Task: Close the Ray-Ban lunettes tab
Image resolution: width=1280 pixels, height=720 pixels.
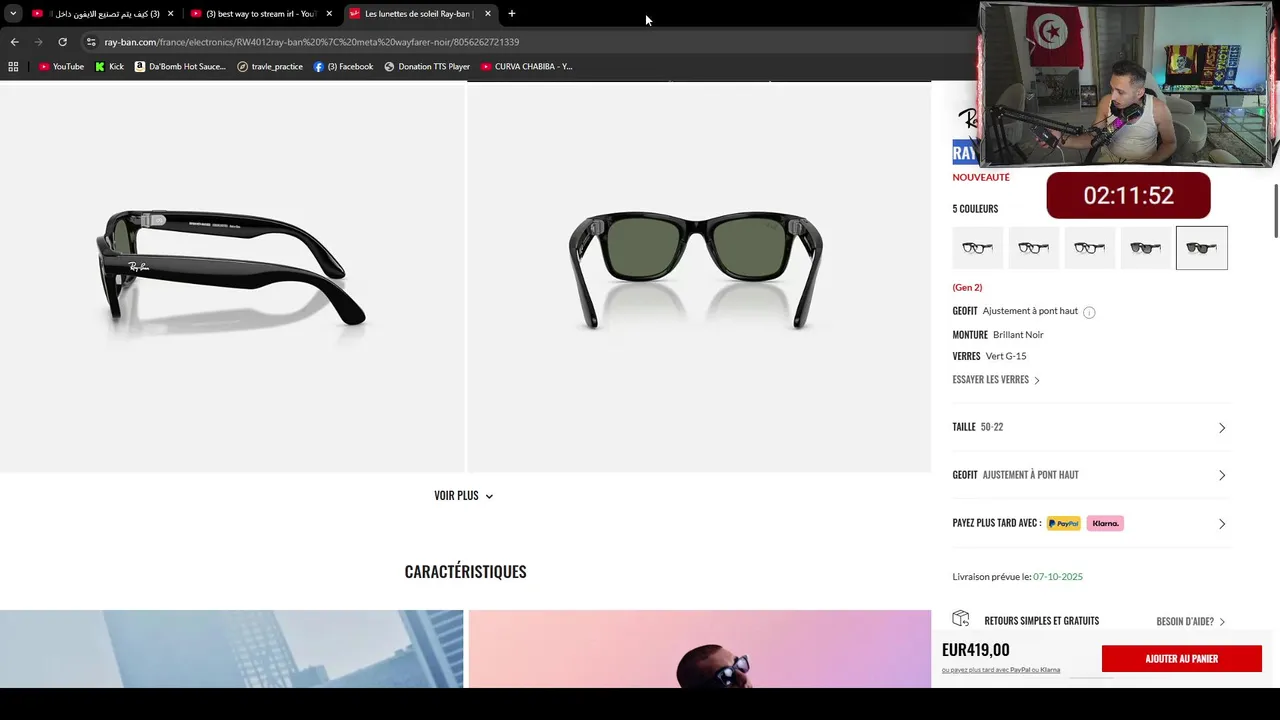Action: 488,14
